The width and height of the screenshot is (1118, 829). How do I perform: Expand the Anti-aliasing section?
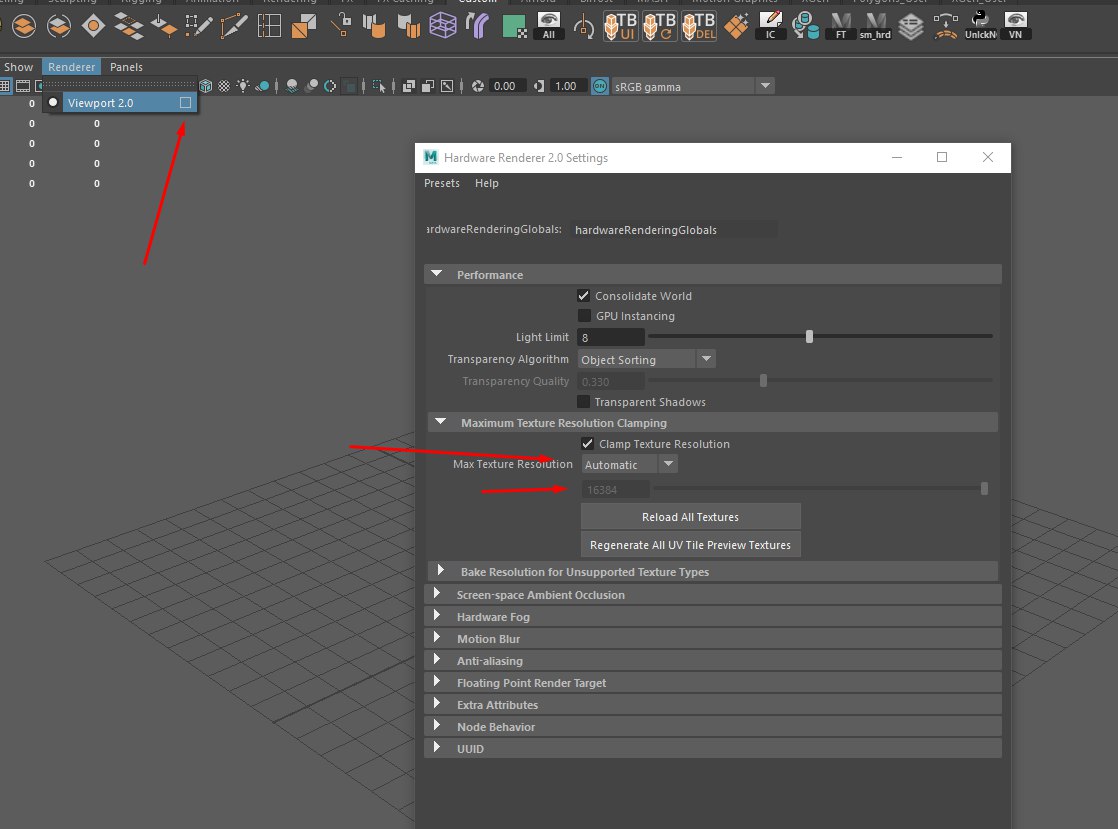tap(437, 660)
